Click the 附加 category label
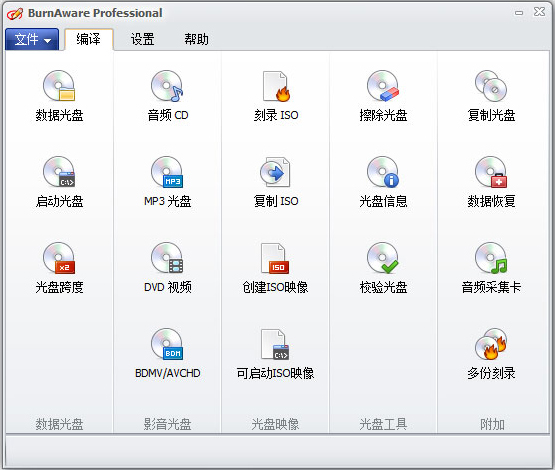Image resolution: width=555 pixels, height=470 pixels. (x=492, y=424)
